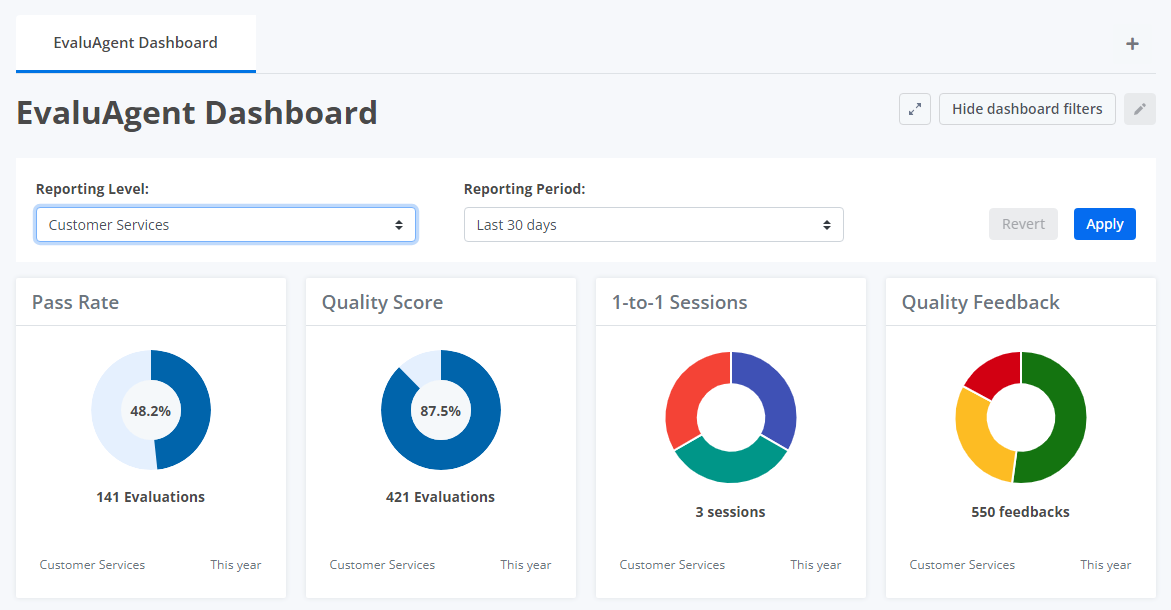1171x610 pixels.
Task: Click This year label in 1-to-1 Sessions card
Action: click(816, 565)
